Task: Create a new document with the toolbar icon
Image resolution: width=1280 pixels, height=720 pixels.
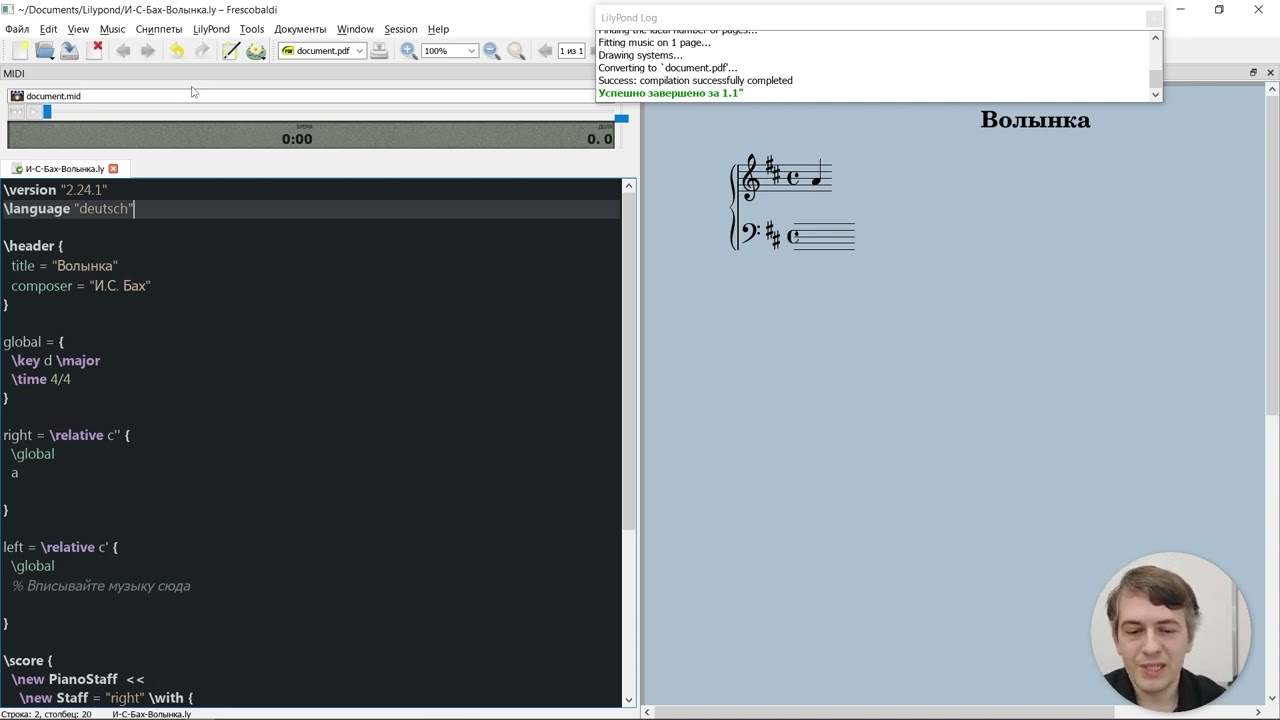Action: pyautogui.click(x=20, y=51)
